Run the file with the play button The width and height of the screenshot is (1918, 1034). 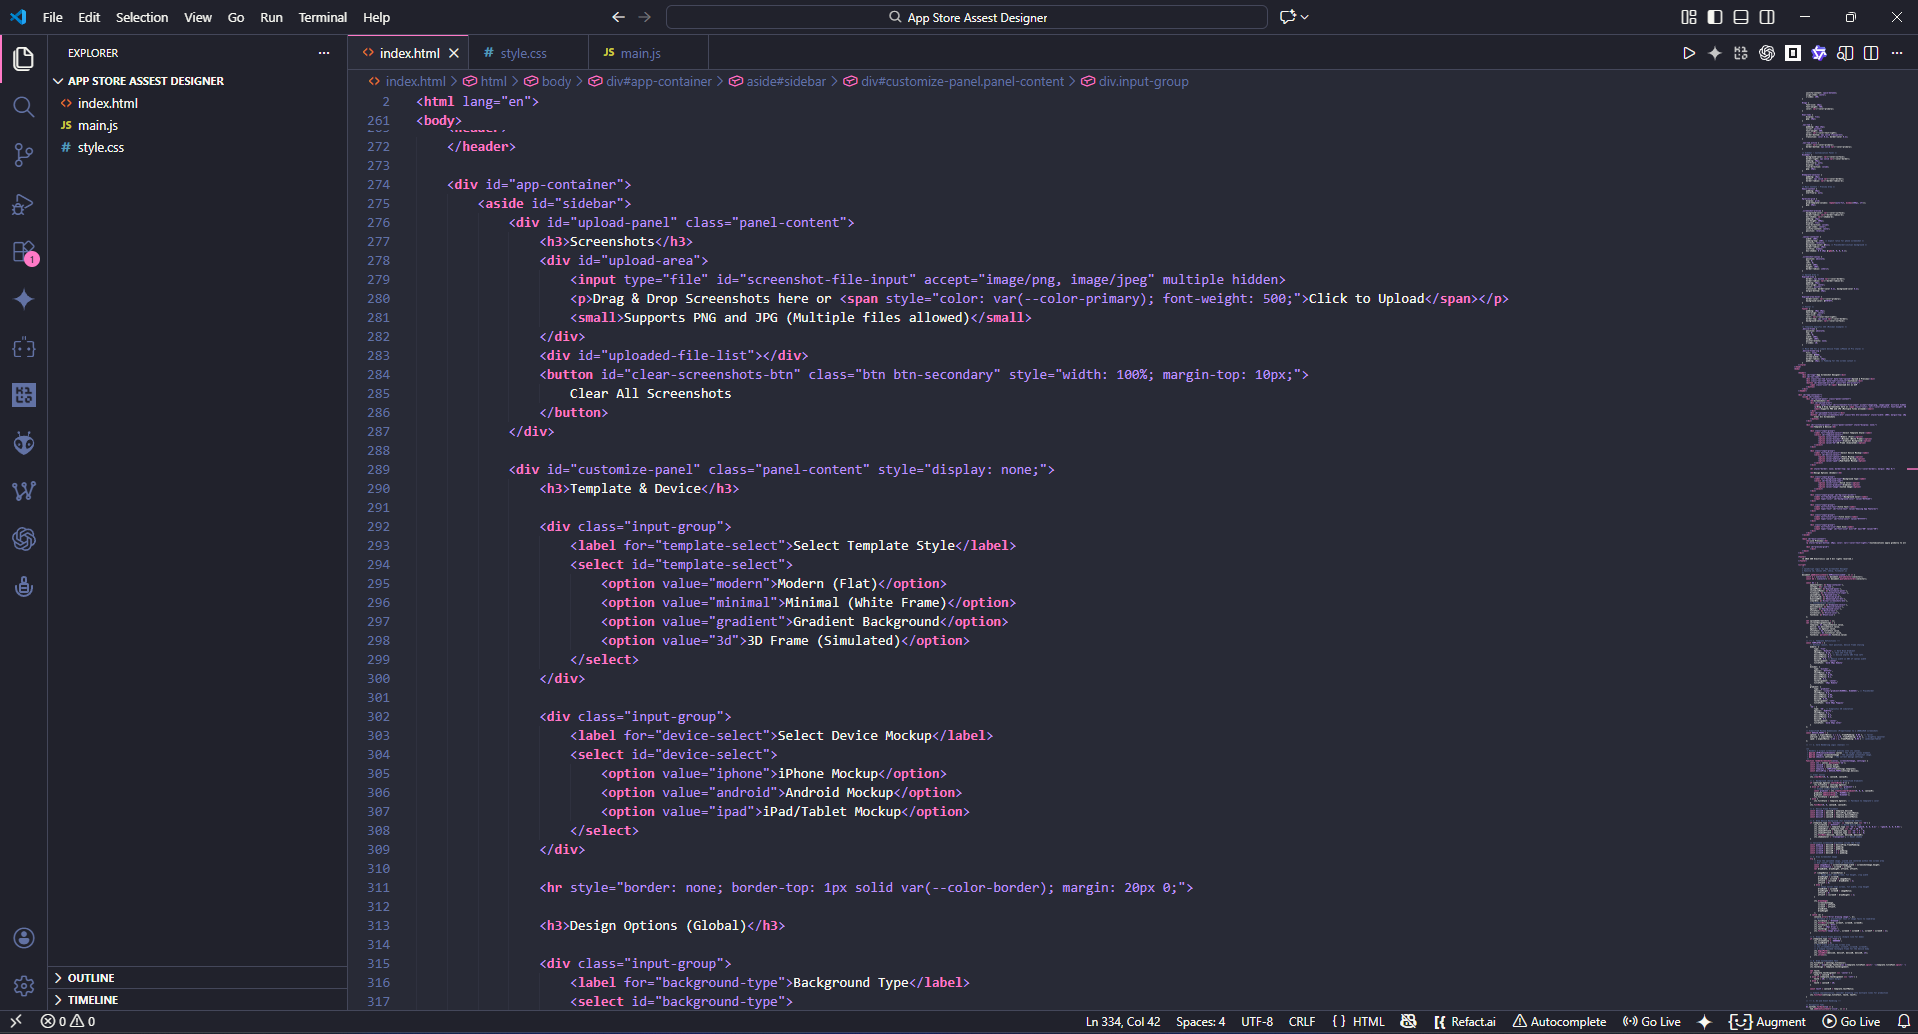[1689, 53]
